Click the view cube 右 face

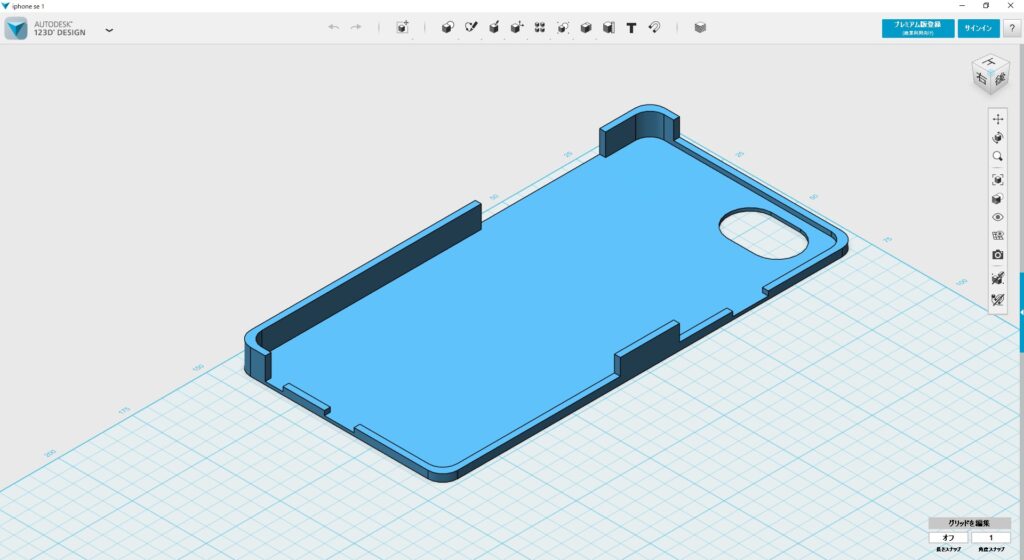[x=981, y=79]
